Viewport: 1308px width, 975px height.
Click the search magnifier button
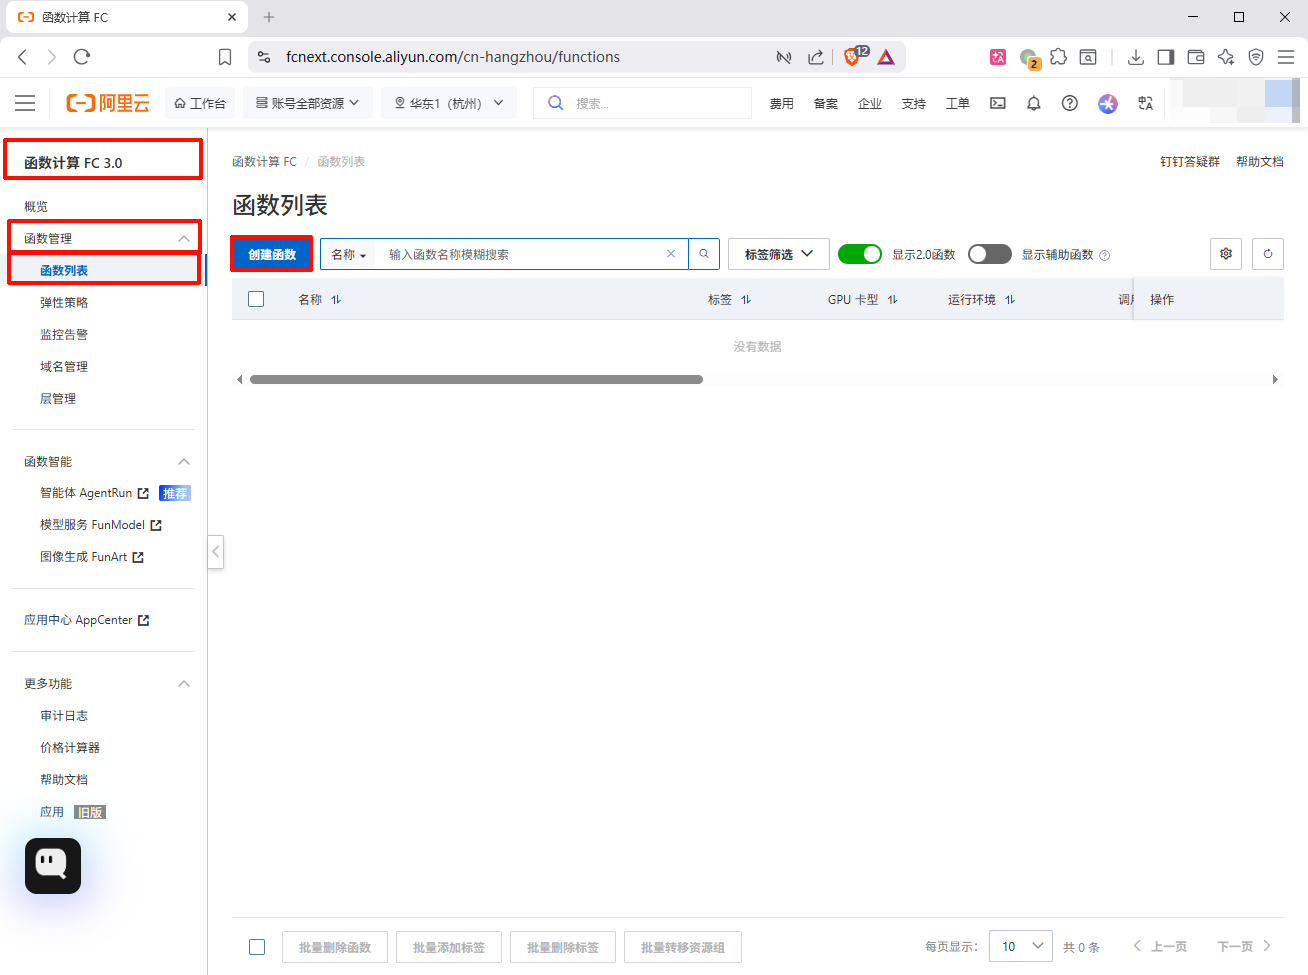(704, 254)
